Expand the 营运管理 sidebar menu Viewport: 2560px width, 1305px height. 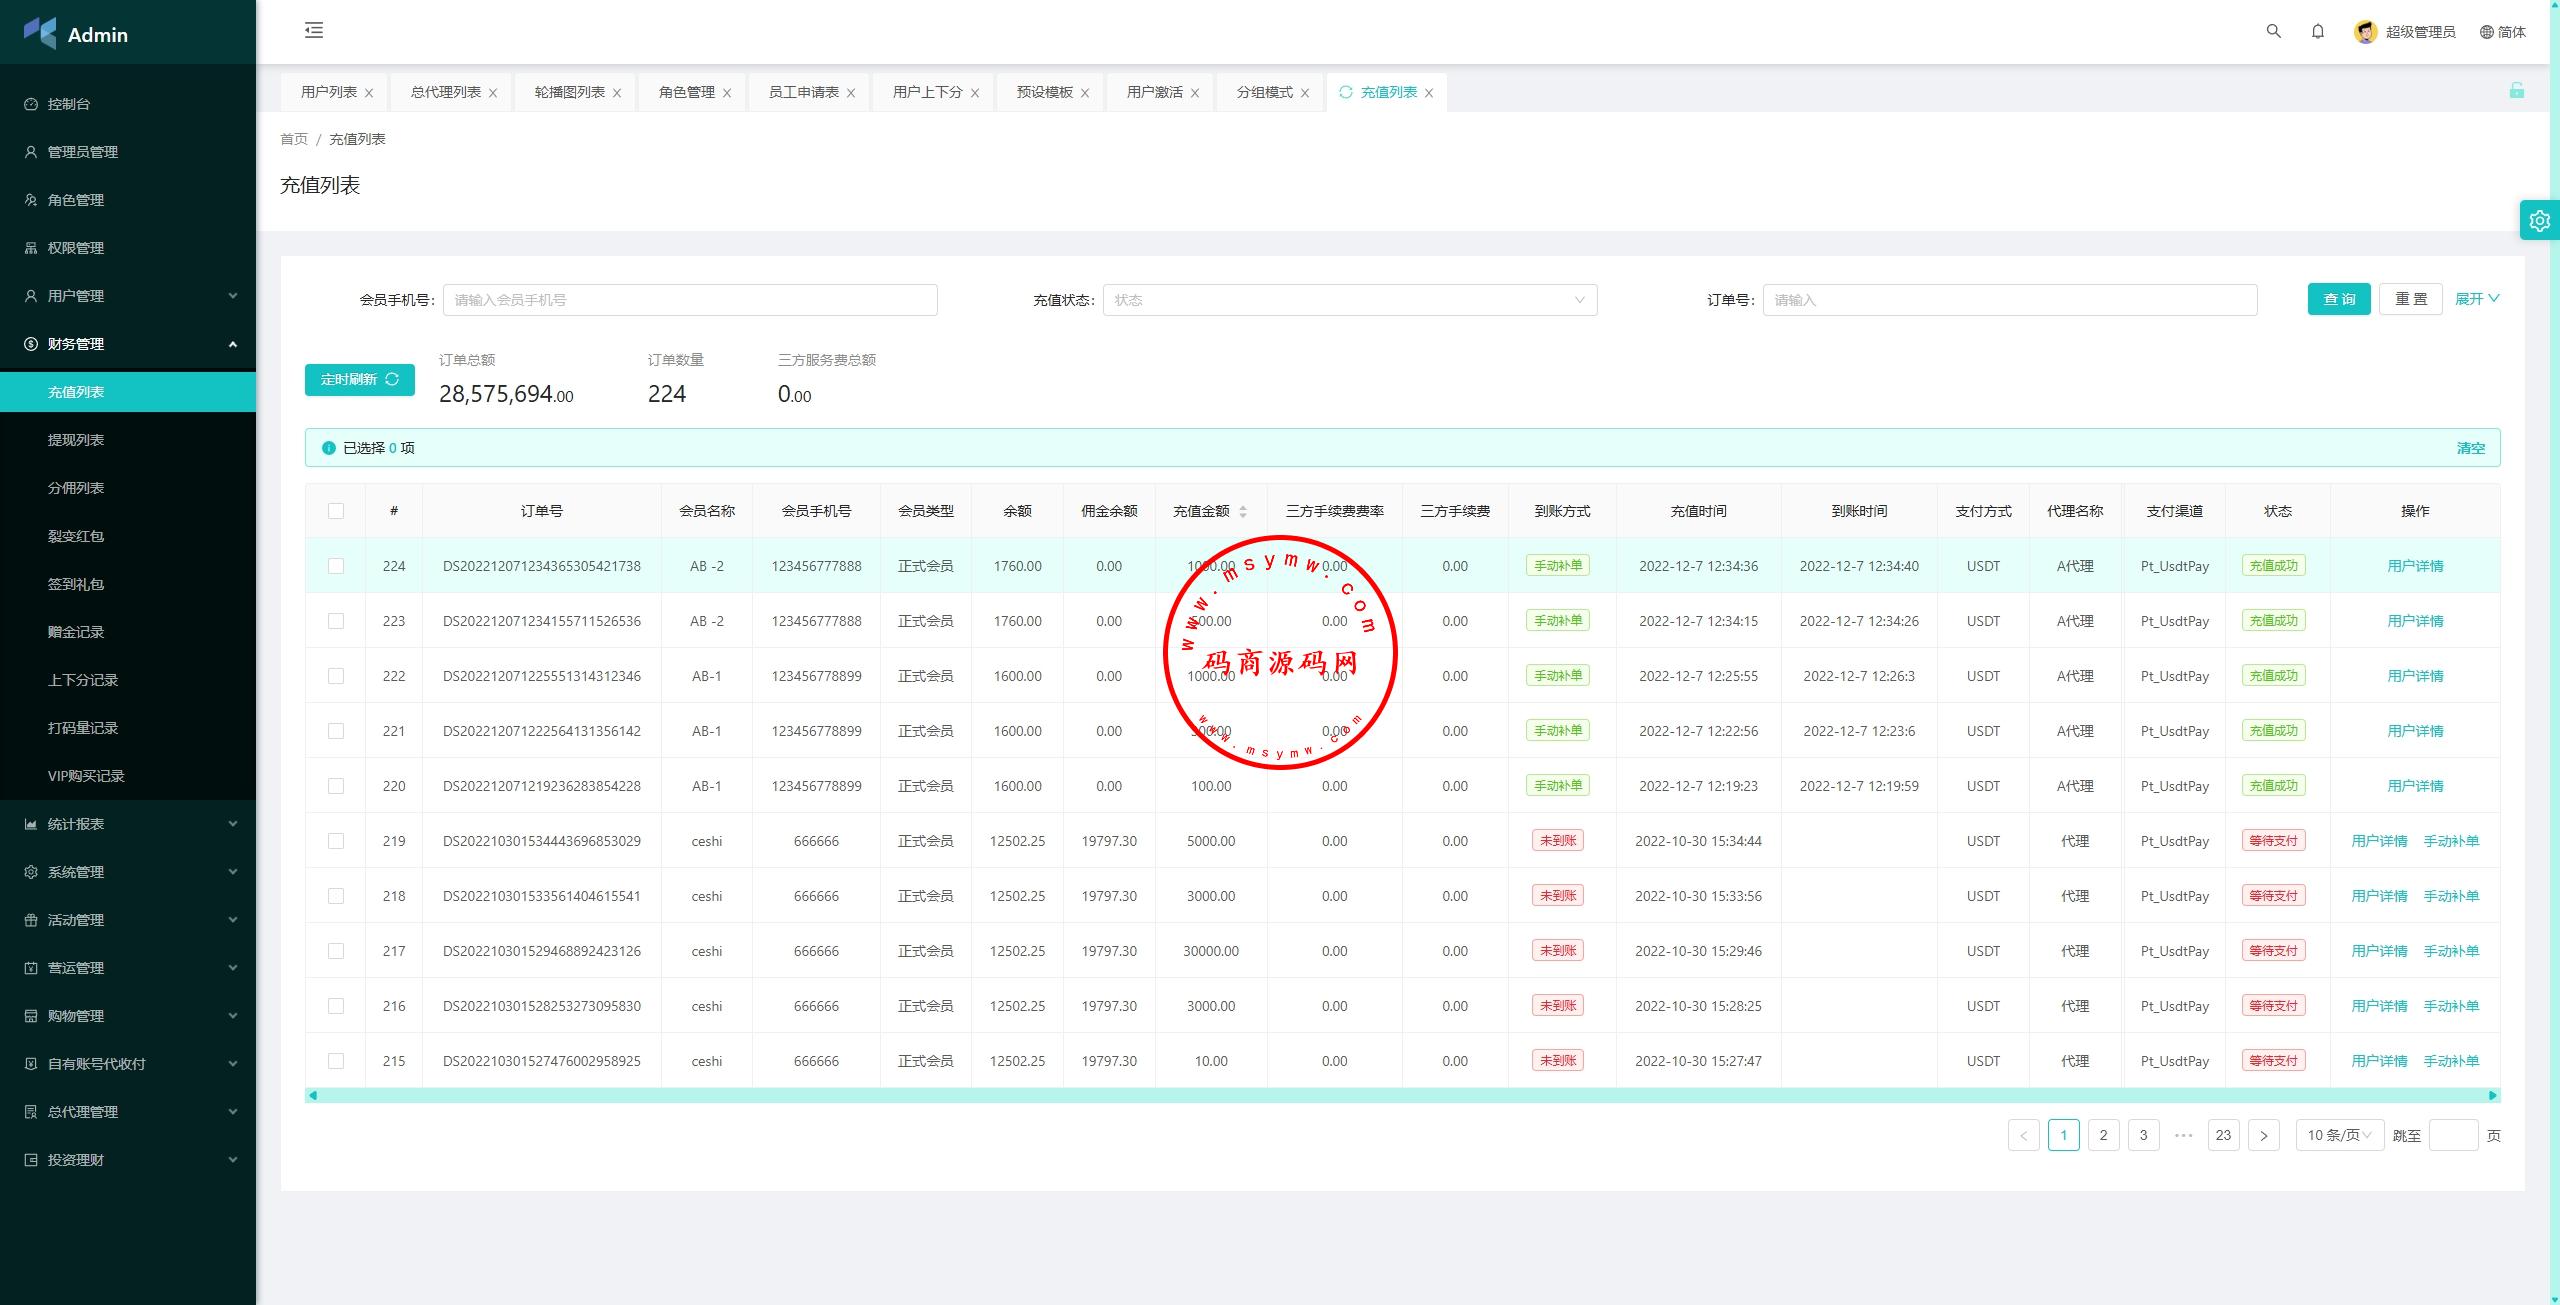click(128, 968)
